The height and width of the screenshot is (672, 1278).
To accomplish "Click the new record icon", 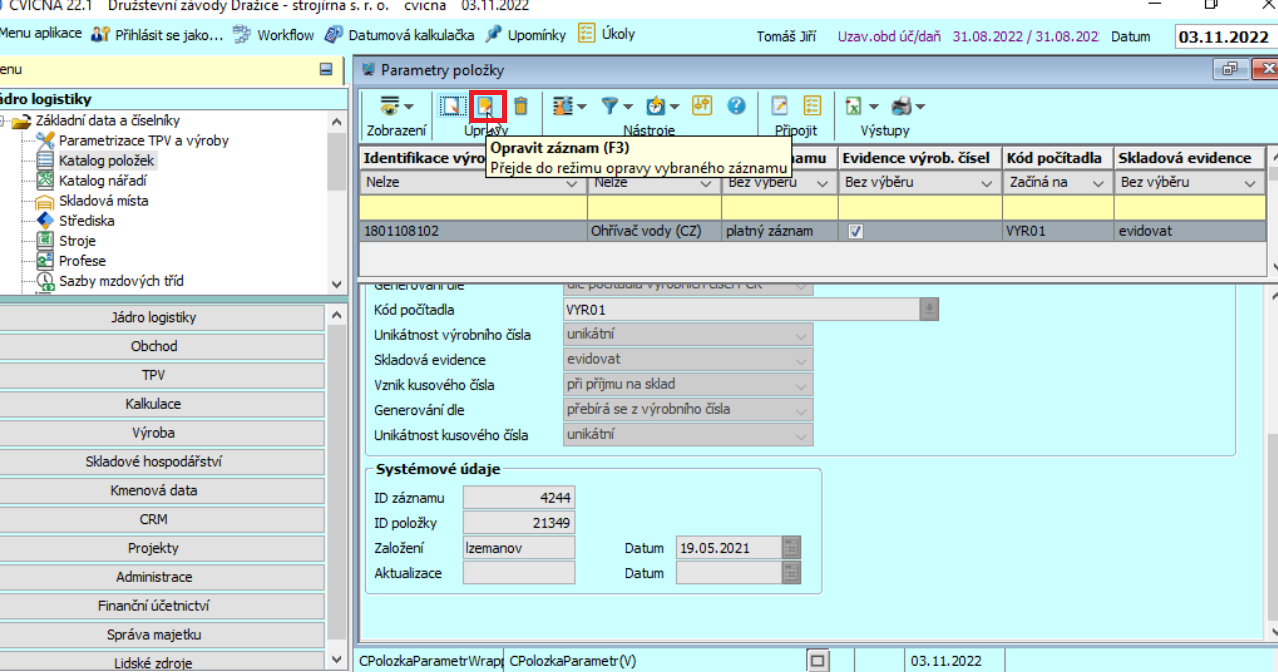I will click(x=453, y=106).
